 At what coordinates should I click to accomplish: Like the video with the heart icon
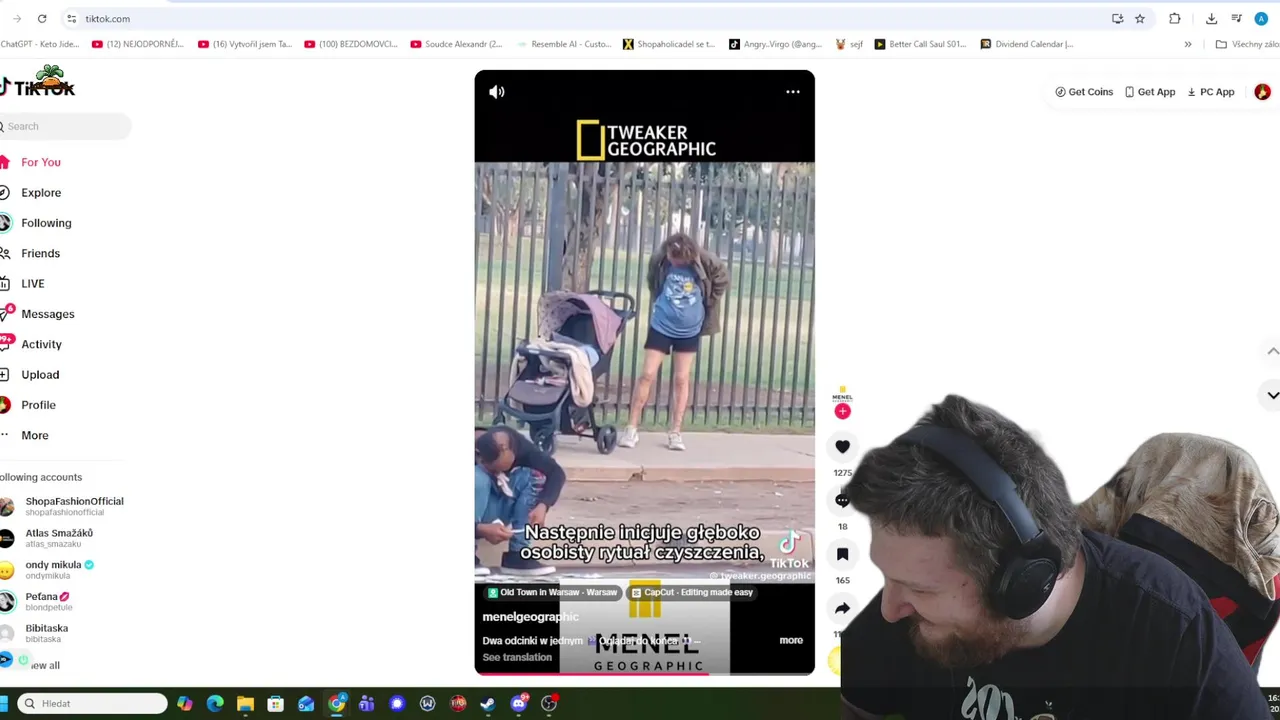tap(842, 447)
